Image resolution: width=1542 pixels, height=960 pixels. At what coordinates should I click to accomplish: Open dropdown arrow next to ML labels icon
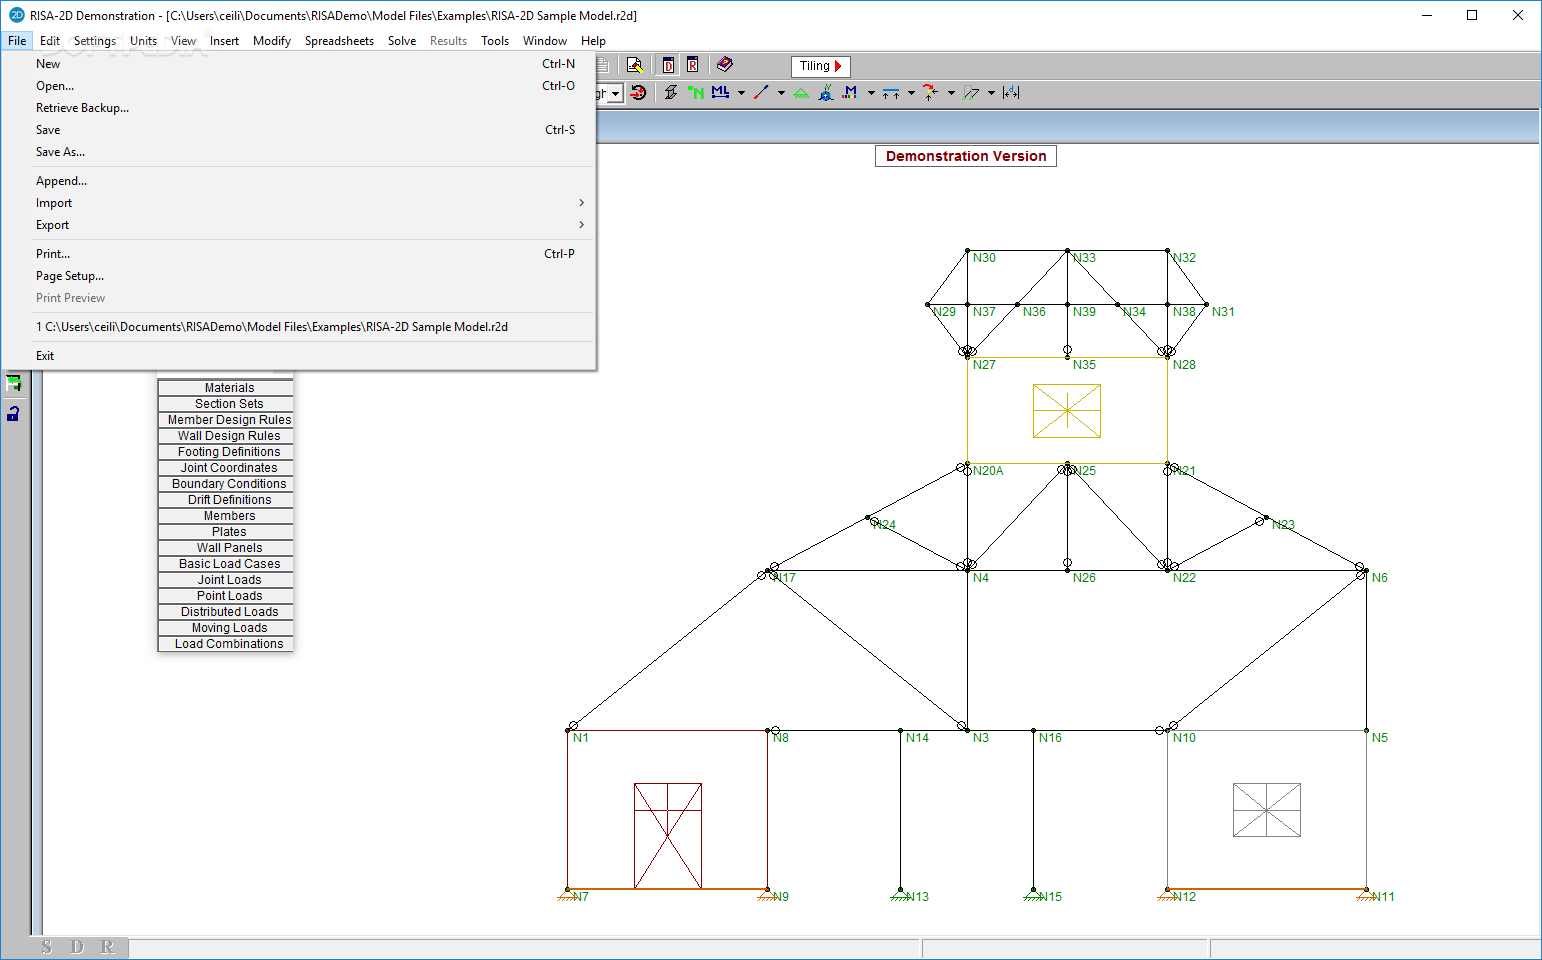click(x=741, y=93)
